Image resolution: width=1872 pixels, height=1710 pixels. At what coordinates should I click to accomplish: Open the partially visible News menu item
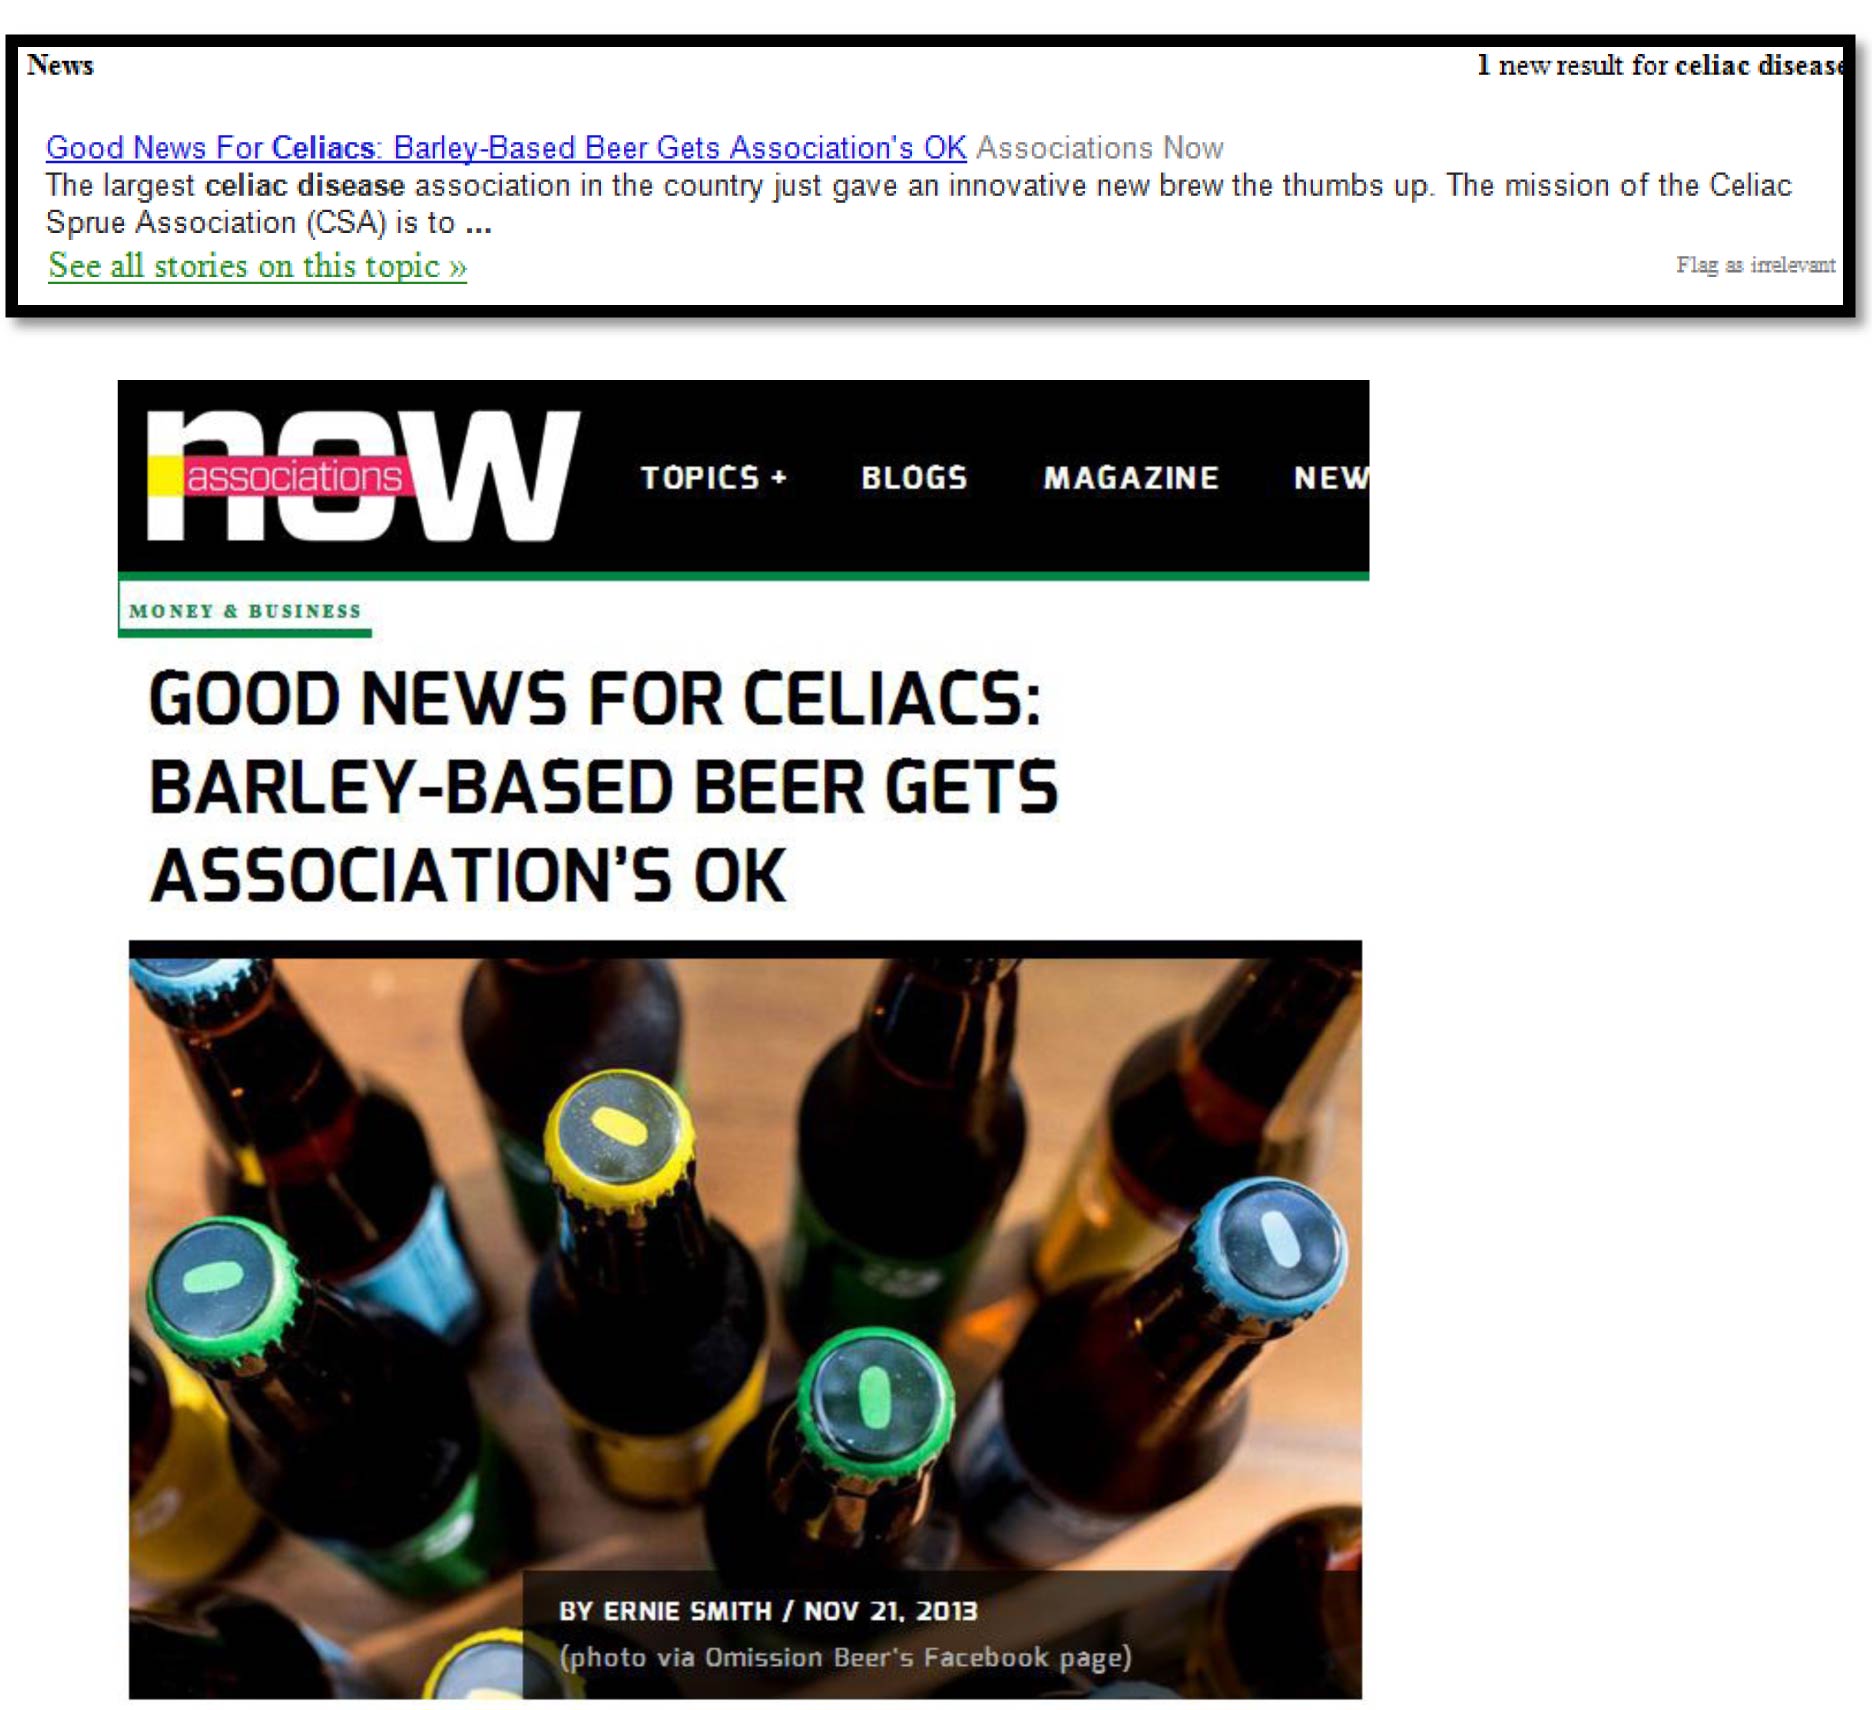pyautogui.click(x=1331, y=478)
